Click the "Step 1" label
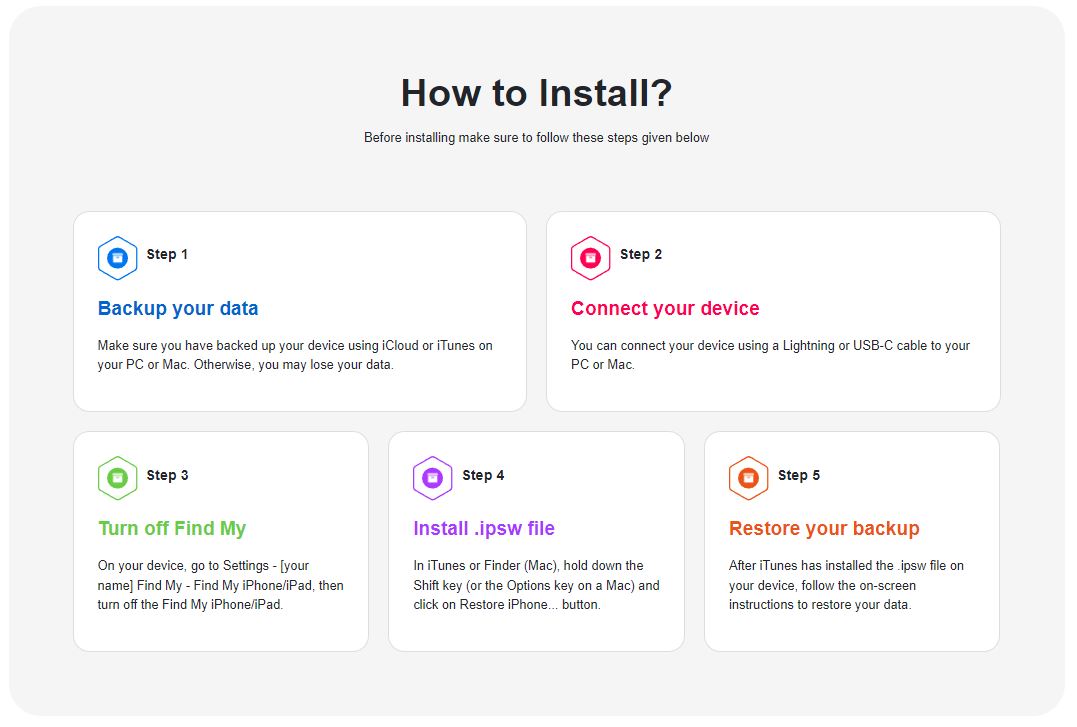The height and width of the screenshot is (727, 1077). tap(167, 254)
